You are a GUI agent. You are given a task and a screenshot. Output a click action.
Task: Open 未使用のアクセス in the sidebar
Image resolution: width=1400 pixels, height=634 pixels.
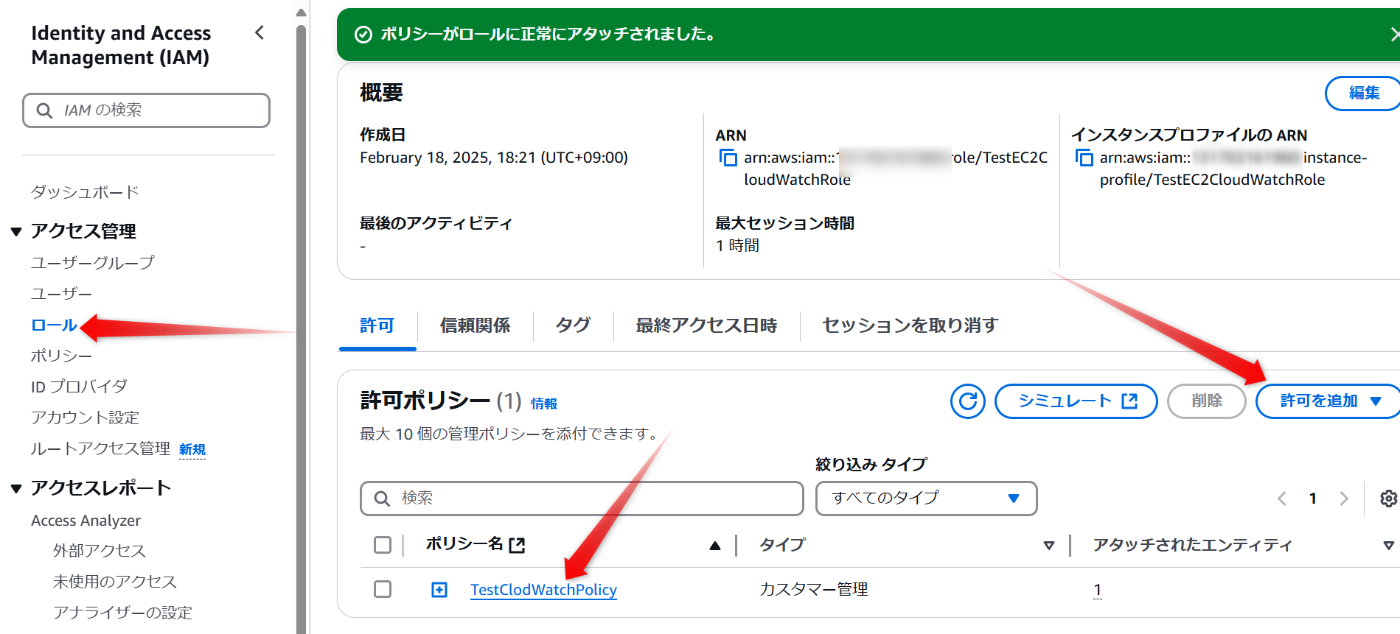point(115,581)
